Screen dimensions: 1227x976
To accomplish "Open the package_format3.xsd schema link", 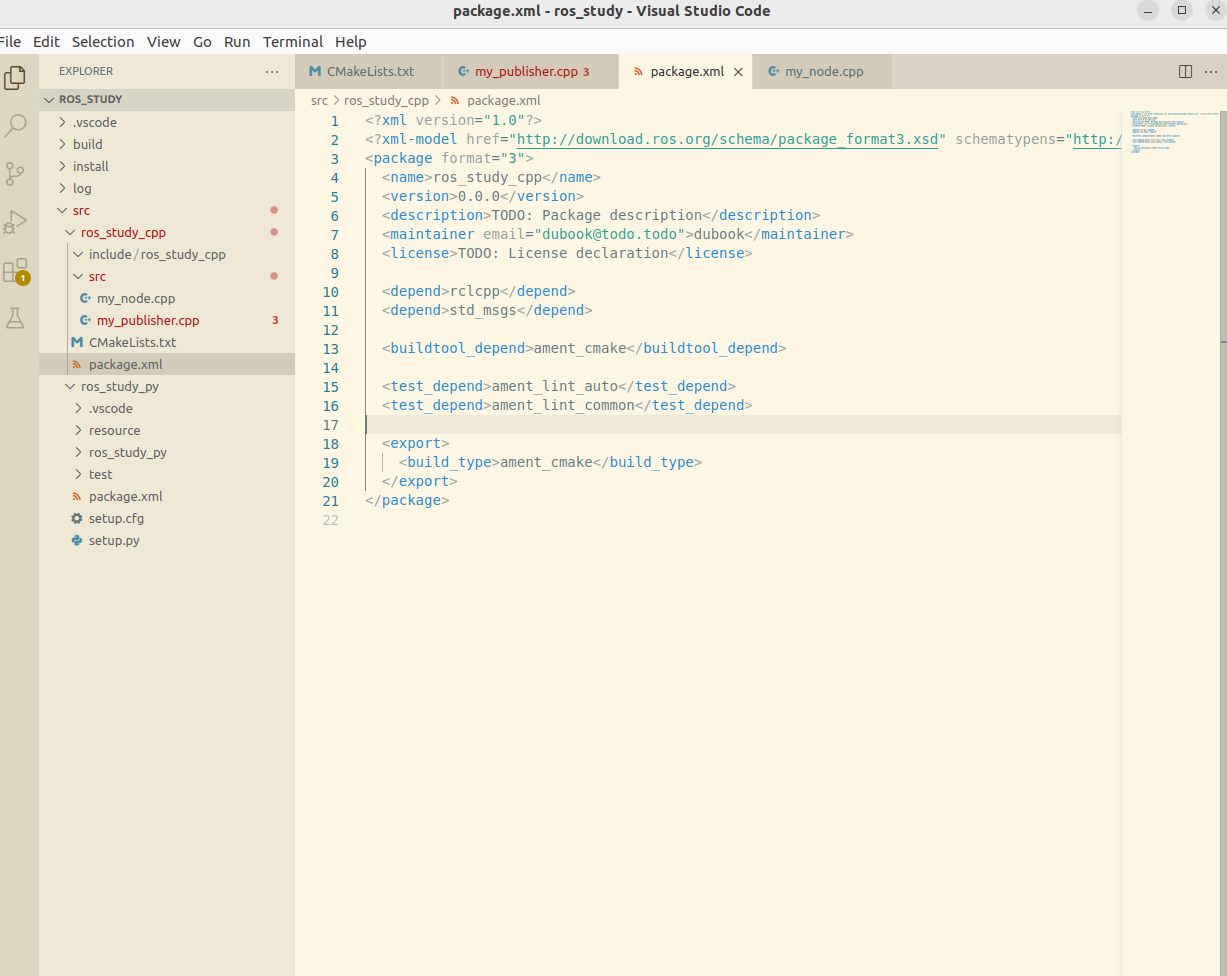I will [x=727, y=139].
